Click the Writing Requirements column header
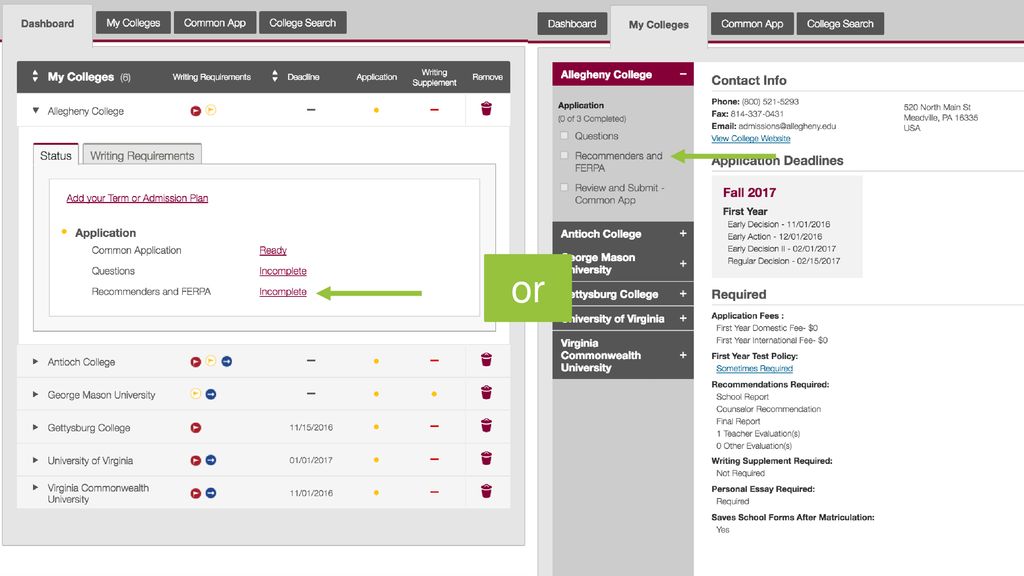The width and height of the screenshot is (1024, 576). point(212,77)
